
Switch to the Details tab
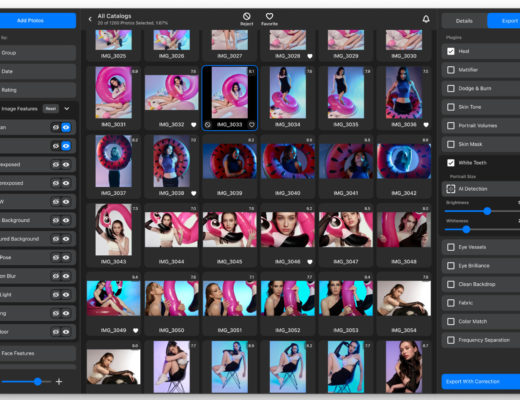[x=464, y=21]
